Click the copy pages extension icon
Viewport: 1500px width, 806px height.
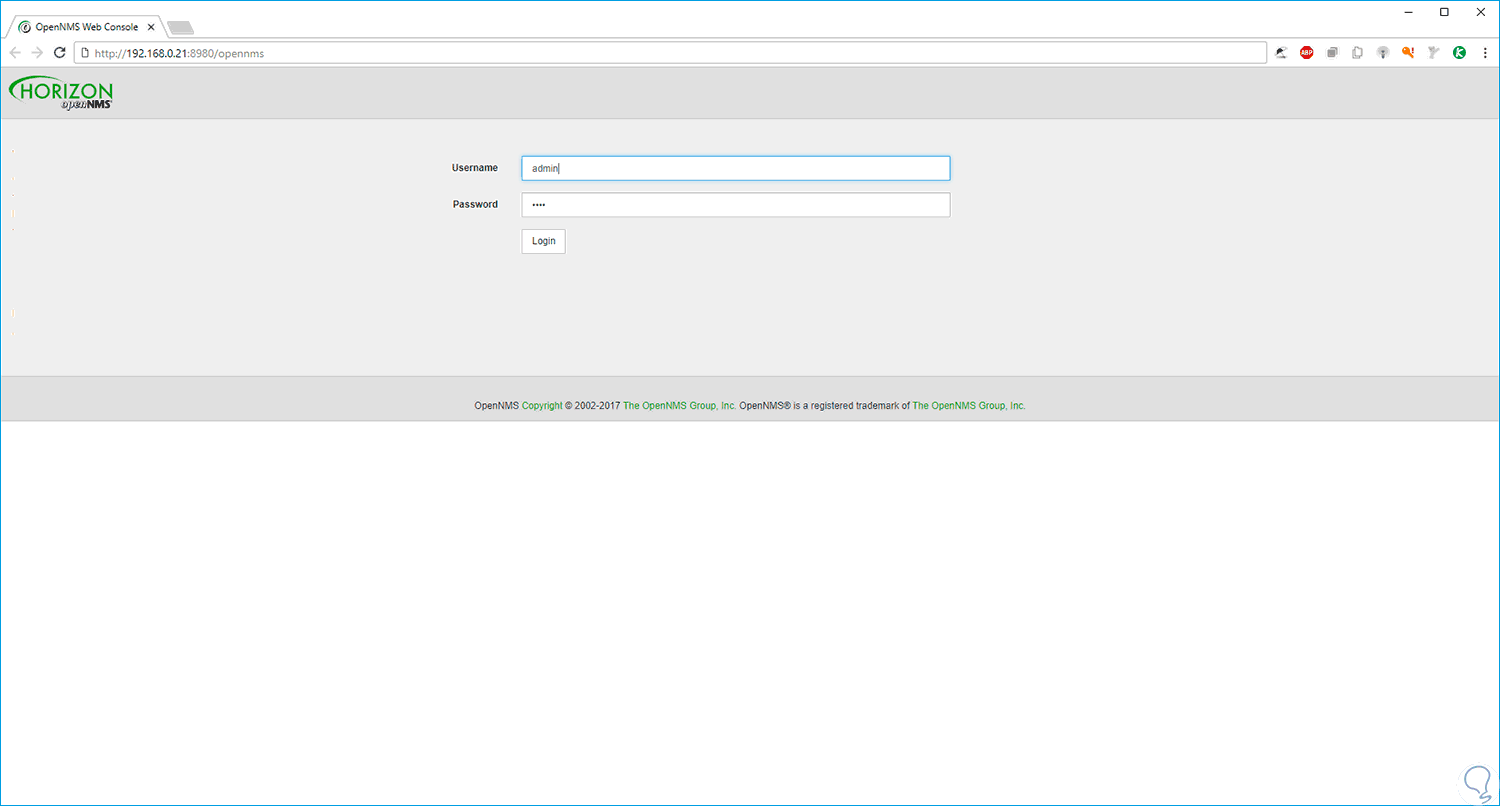point(1357,53)
